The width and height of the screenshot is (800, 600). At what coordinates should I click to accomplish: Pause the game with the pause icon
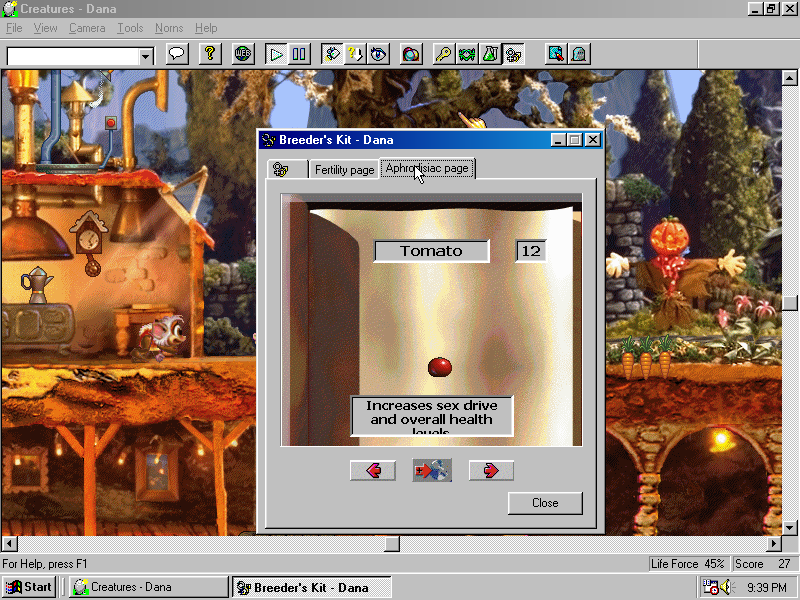click(x=298, y=54)
